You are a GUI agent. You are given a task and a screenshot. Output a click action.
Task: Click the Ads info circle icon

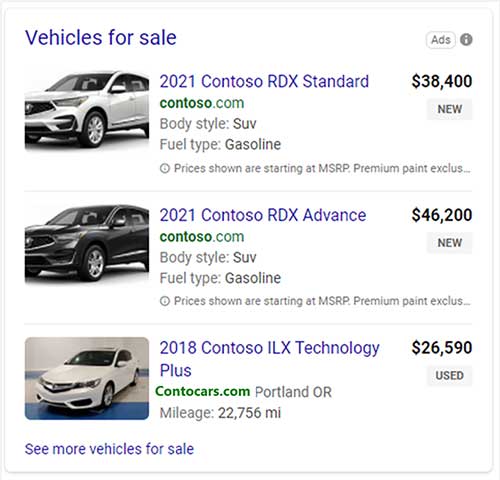[466, 40]
